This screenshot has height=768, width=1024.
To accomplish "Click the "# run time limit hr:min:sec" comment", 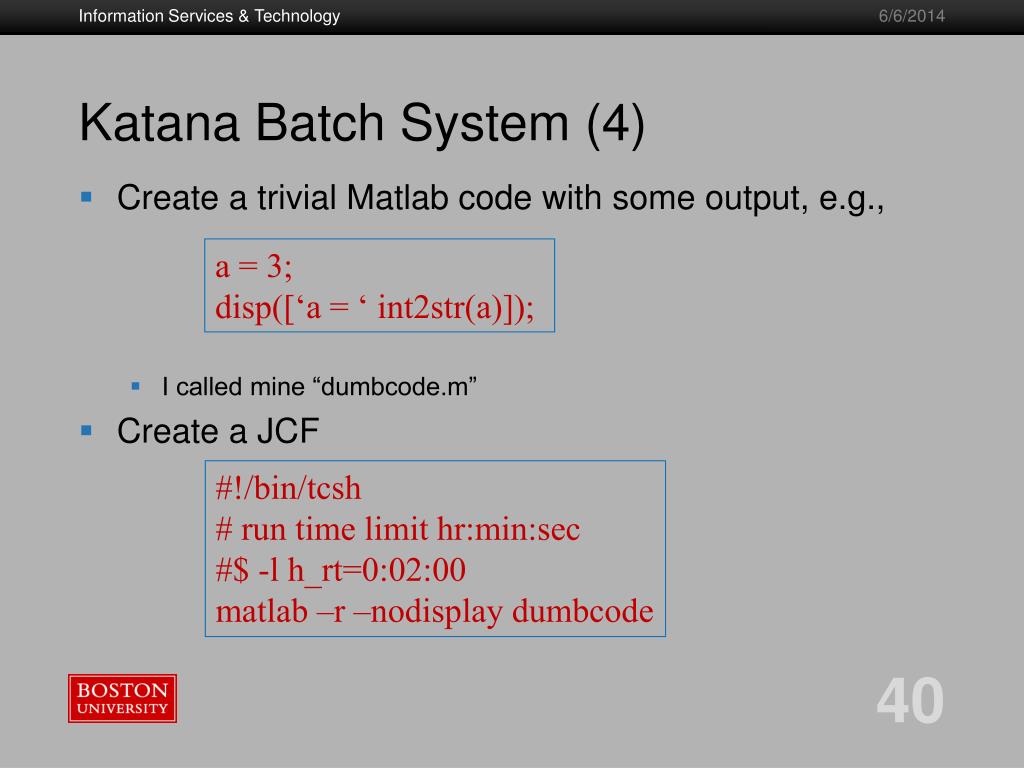I will point(398,529).
